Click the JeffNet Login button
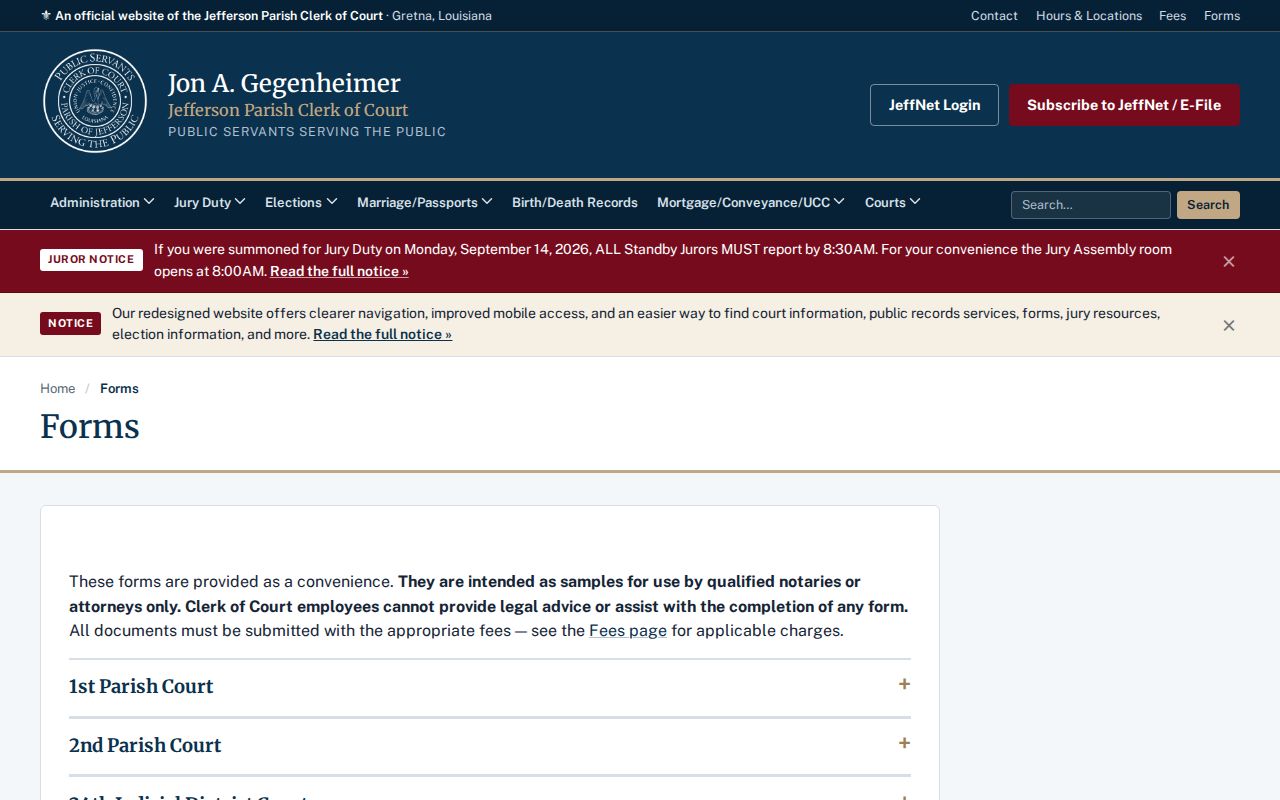Image resolution: width=1280 pixels, height=800 pixels. pyautogui.click(x=934, y=105)
